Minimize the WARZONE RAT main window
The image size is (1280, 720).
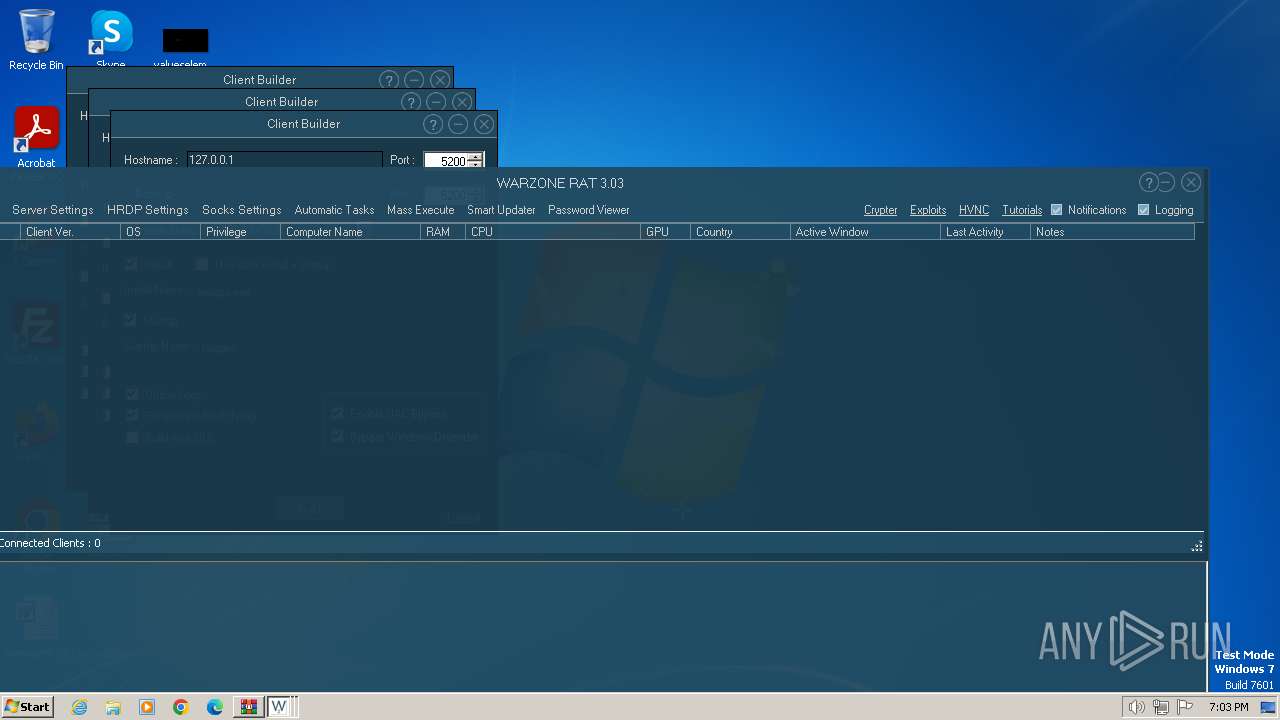[1166, 182]
